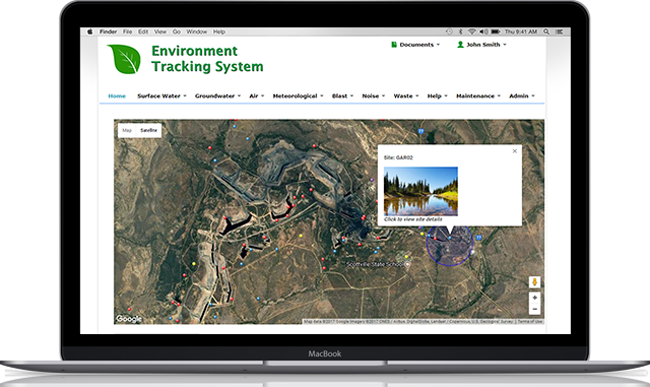This screenshot has width=650, height=387.
Task: Close the GAR02 site info popup
Action: pos(514,151)
